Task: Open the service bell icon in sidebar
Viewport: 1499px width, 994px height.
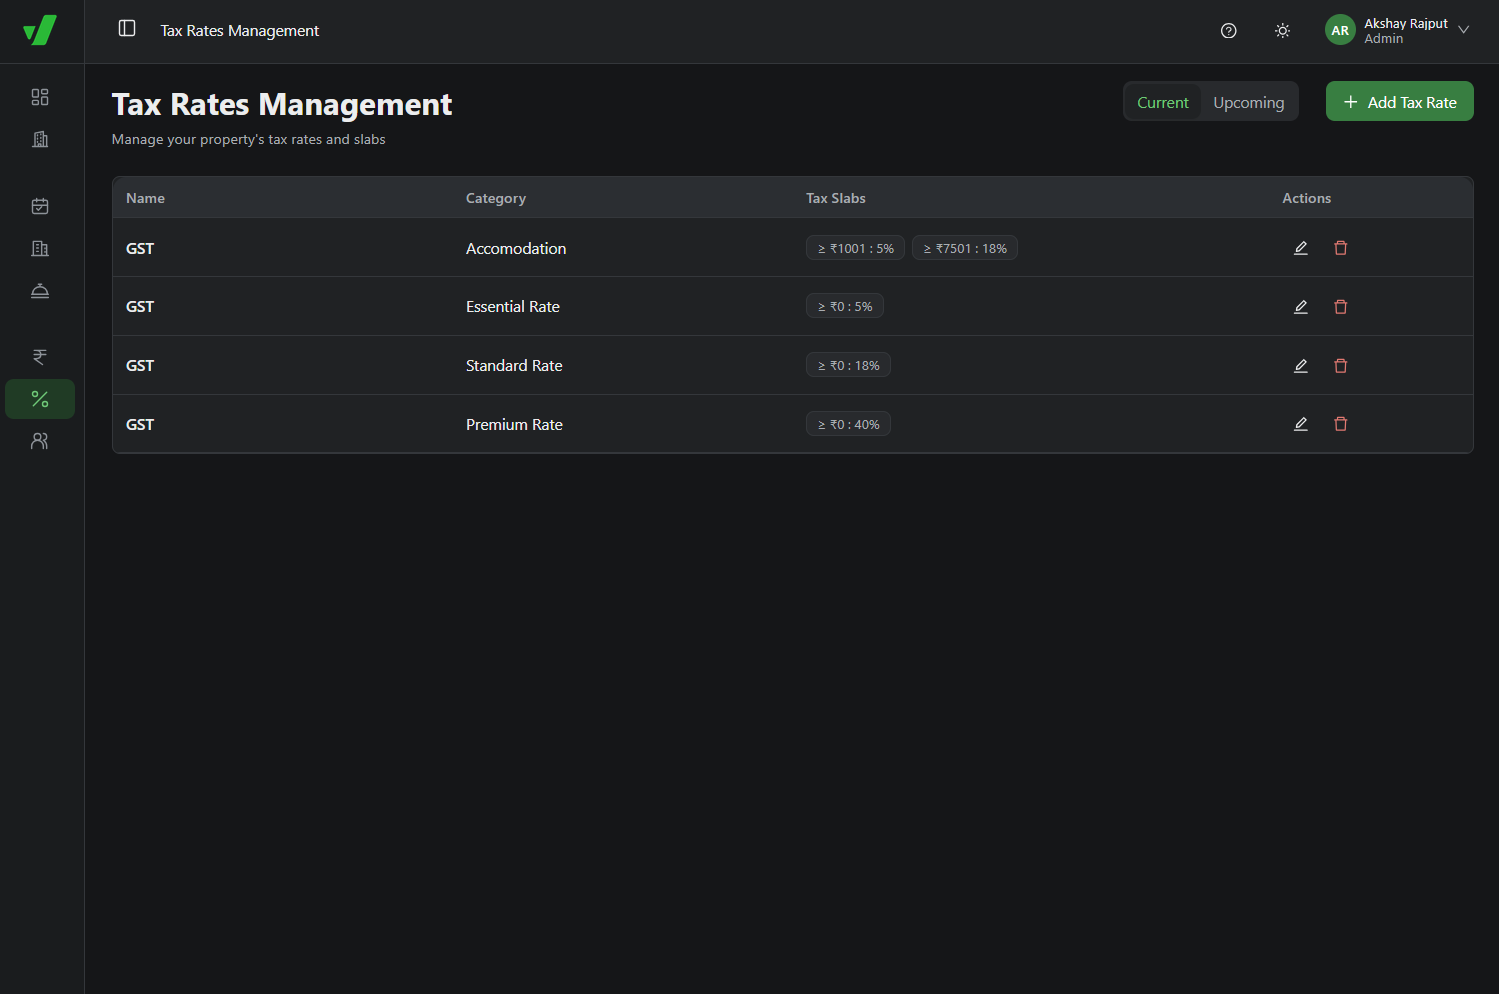Action: [40, 291]
